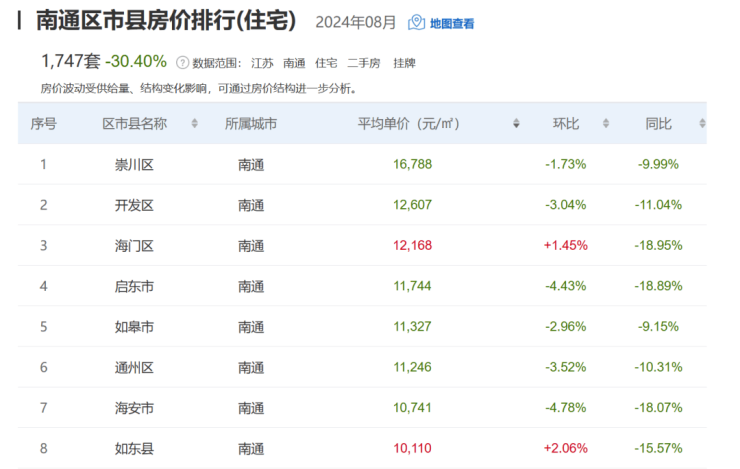This screenshot has width=740, height=469.
Task: Sort by 区市县名称 column arrows
Action: [194, 124]
